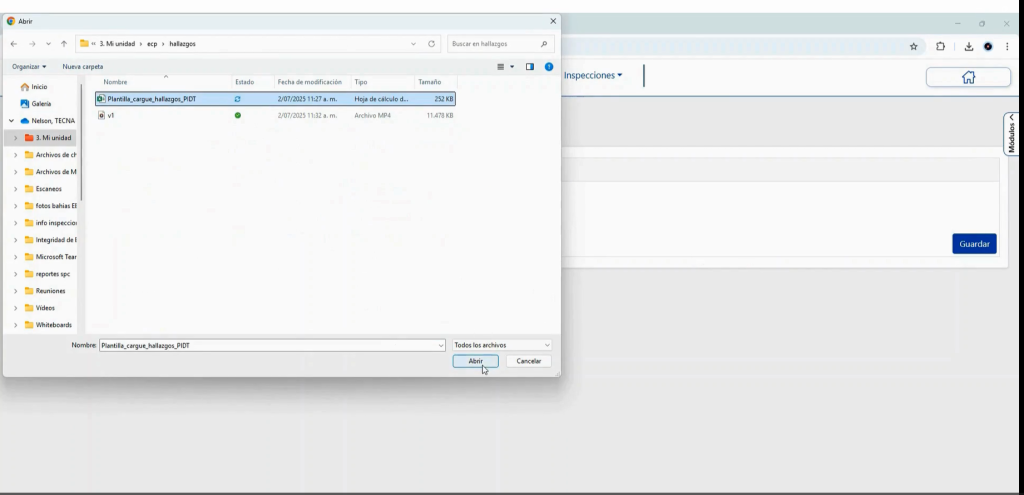Screen dimensions: 1024x495
Task: Click the Refresh icon beside the address path
Action: tap(431, 44)
